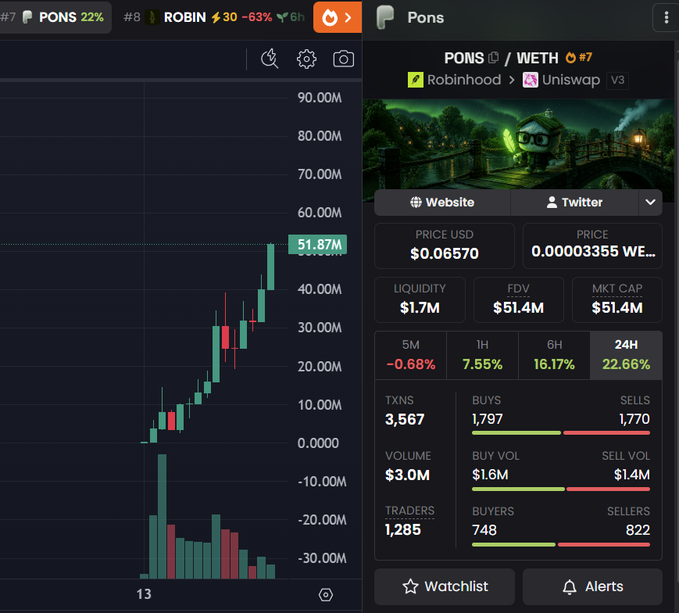Click the buy vol versus sell vol bar

[x=561, y=489]
